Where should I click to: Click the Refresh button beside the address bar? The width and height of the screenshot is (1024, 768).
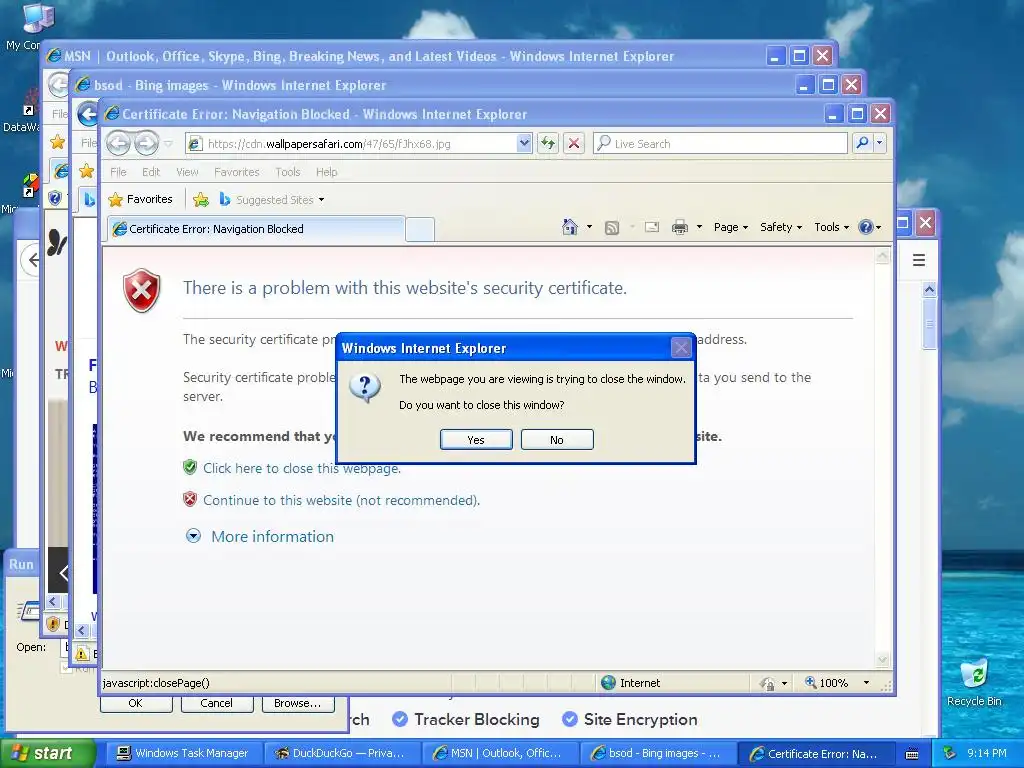pos(548,143)
